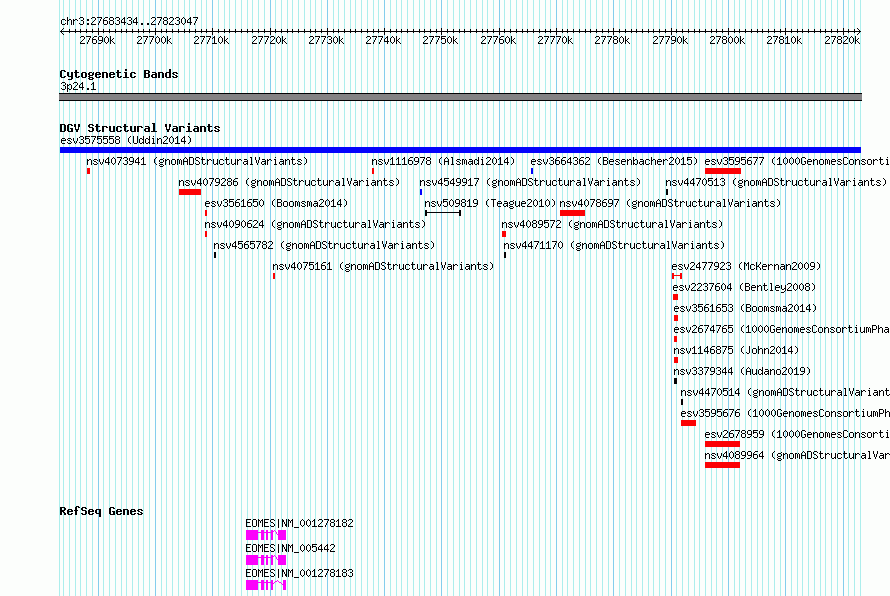The width and height of the screenshot is (890, 596).
Task: Select nsv4471170 gnomAD variant label
Action: pyautogui.click(x=614, y=245)
